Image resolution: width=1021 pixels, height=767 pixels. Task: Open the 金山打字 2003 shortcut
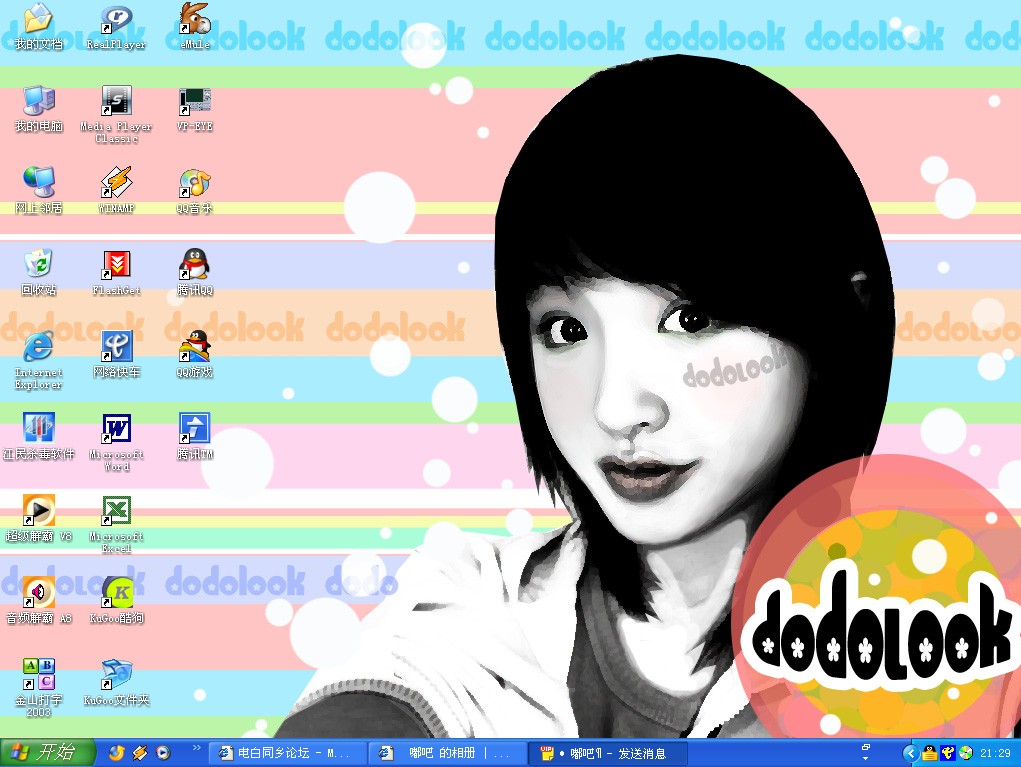point(38,675)
